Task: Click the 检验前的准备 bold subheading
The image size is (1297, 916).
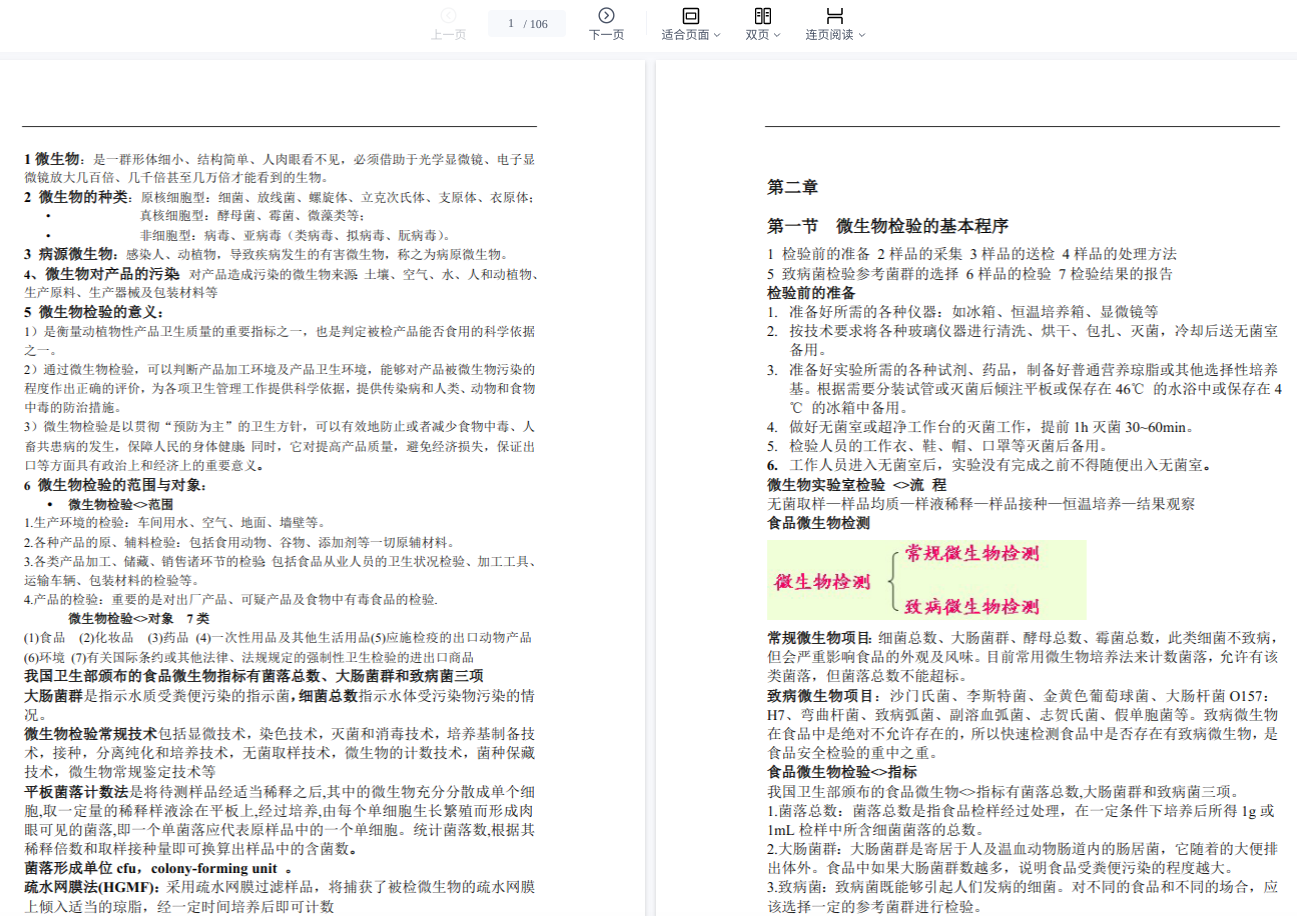Action: (811, 293)
